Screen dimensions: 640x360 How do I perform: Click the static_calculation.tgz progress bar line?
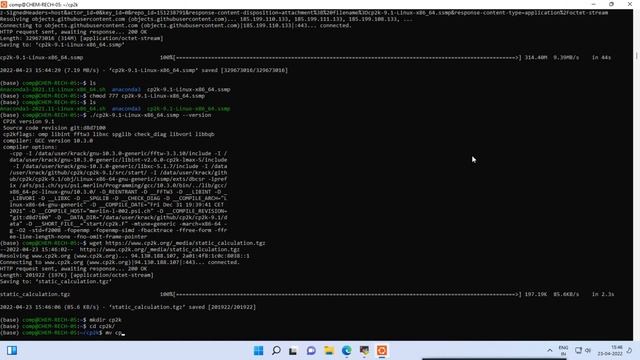coord(307,294)
